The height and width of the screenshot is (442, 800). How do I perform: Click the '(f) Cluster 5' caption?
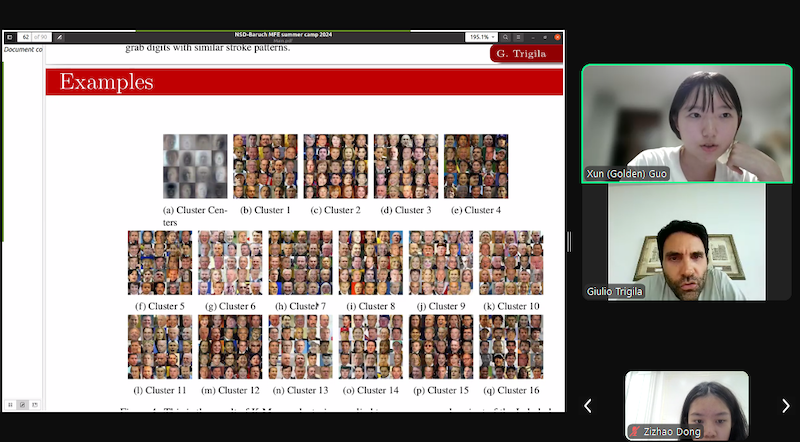tap(160, 306)
